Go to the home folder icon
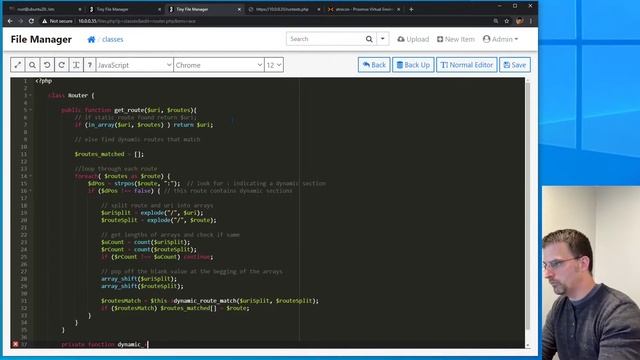 (x=91, y=39)
